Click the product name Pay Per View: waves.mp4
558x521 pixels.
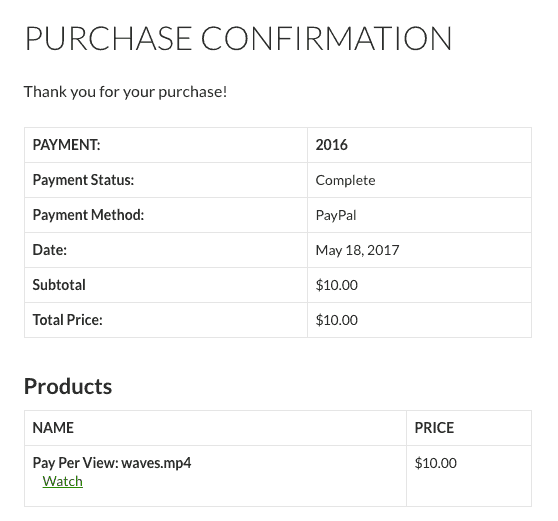(112, 463)
